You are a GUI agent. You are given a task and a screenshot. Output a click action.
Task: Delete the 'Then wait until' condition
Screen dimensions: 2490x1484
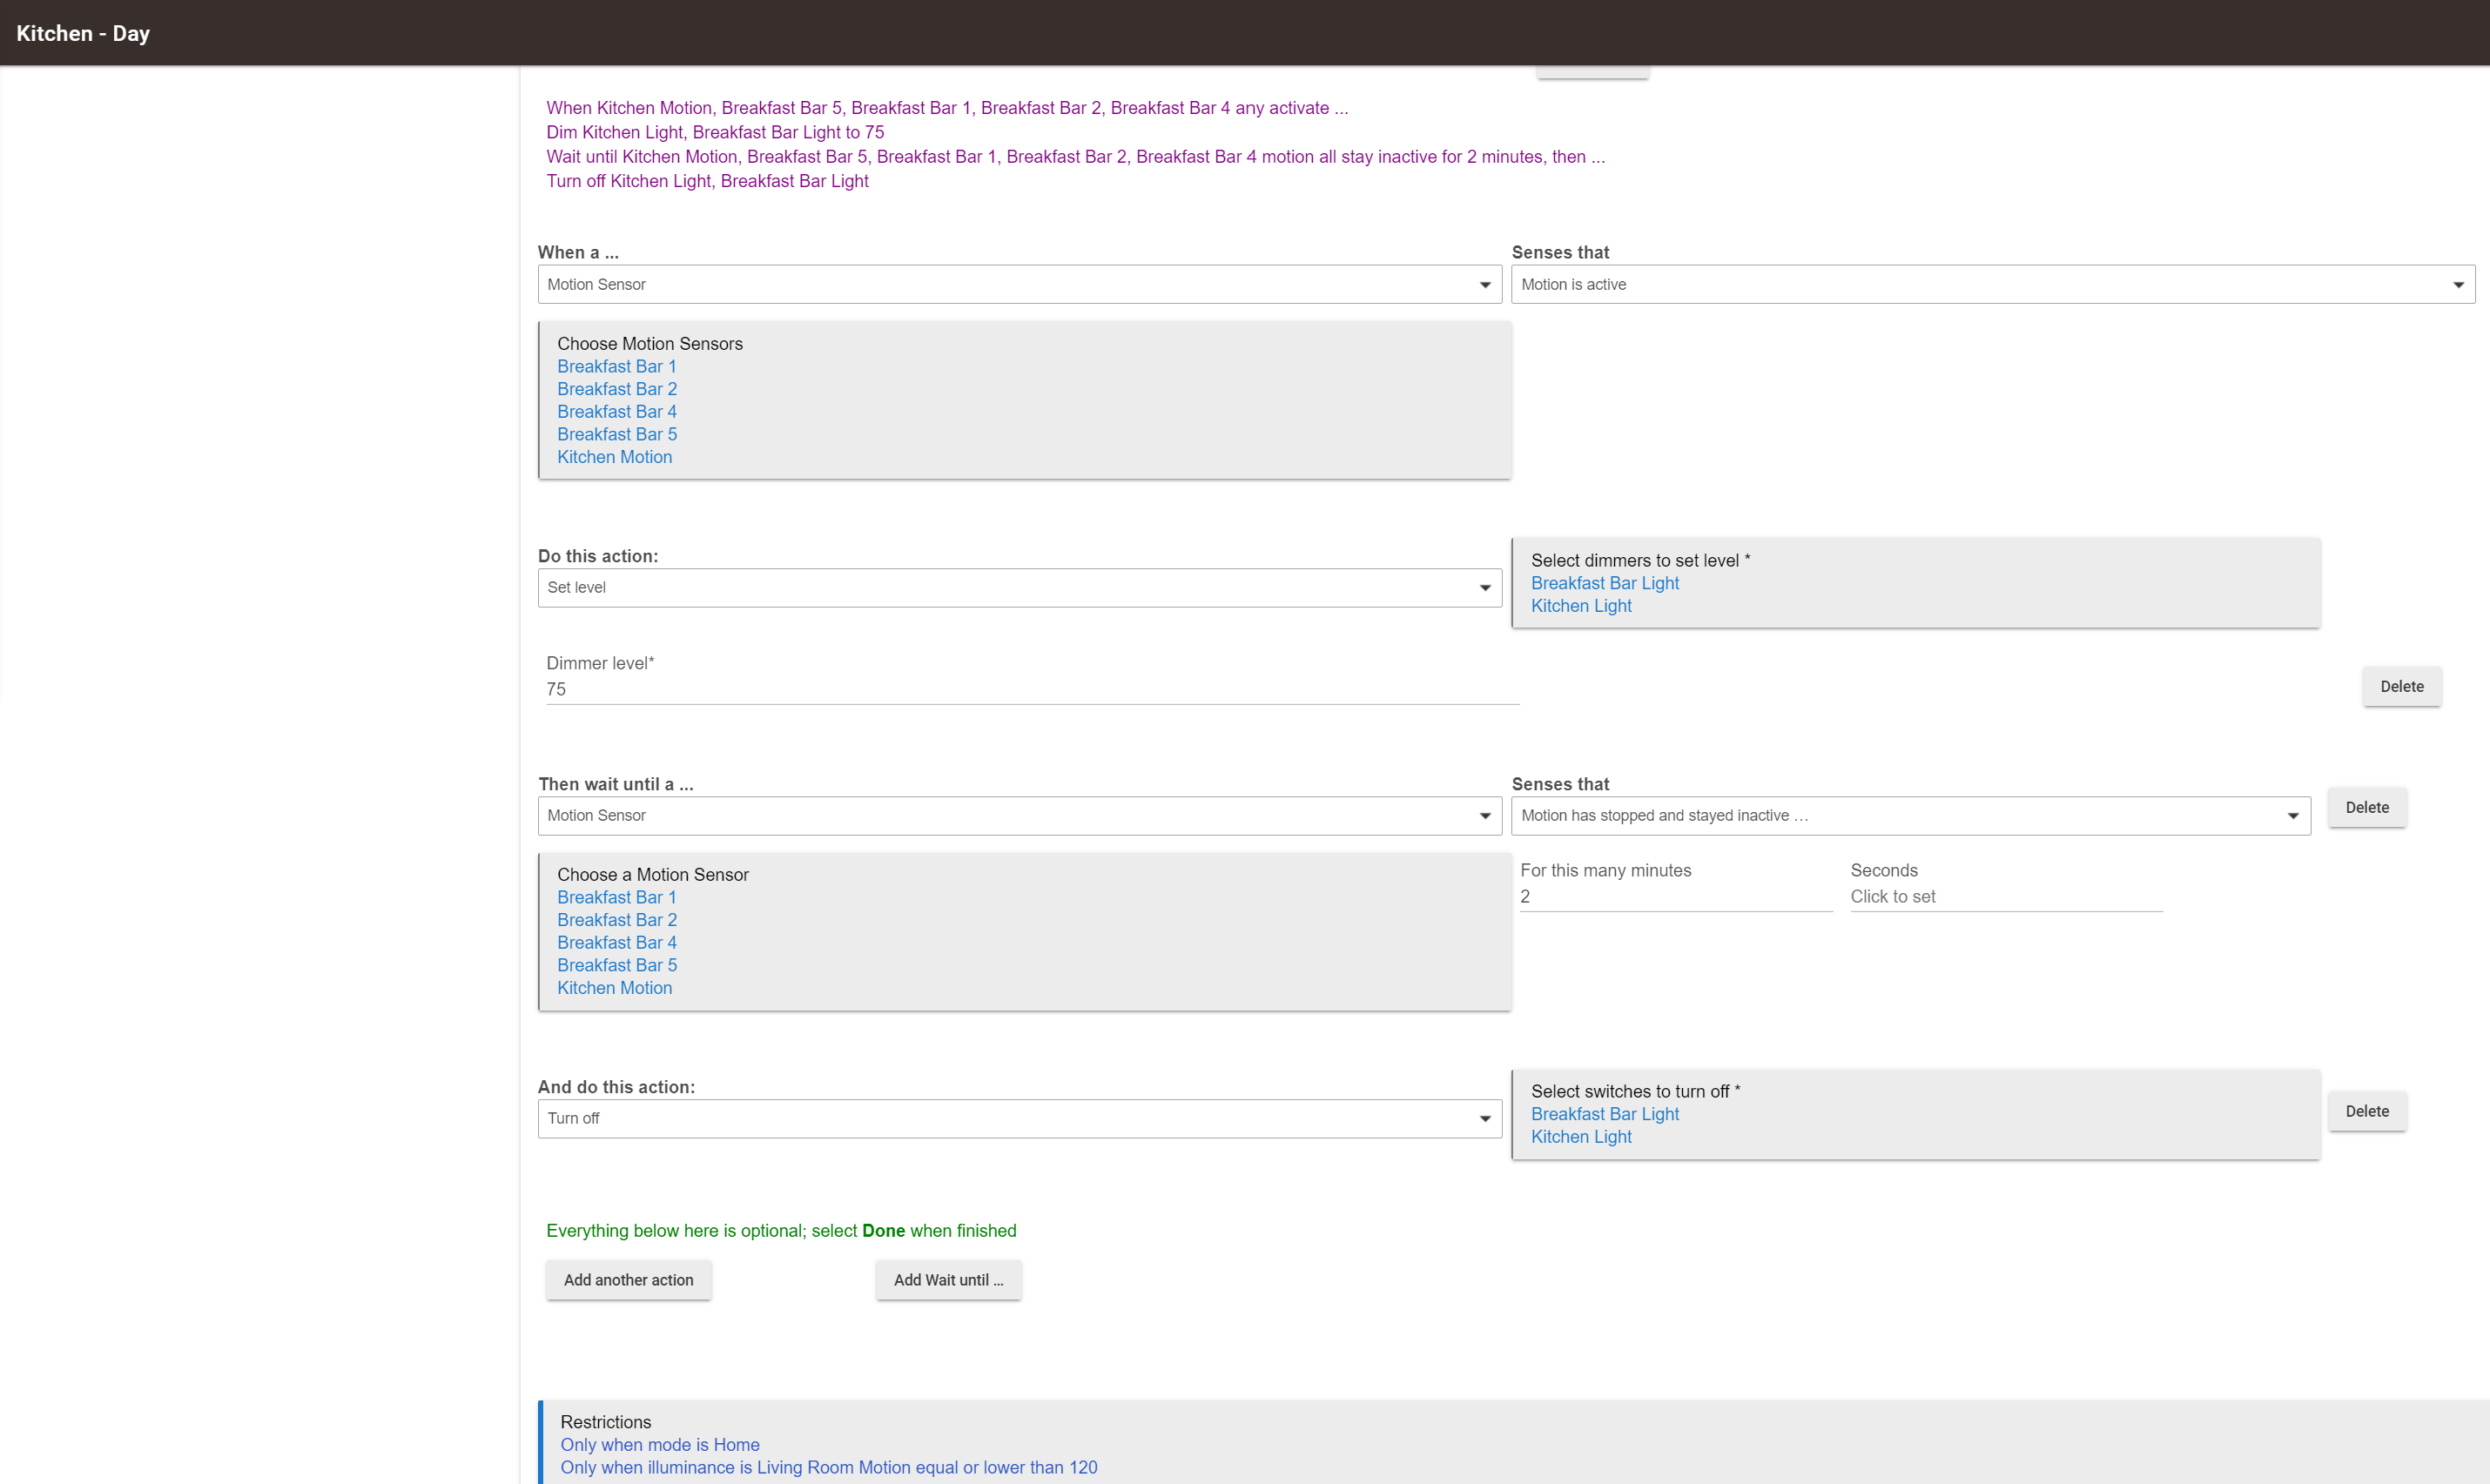2366,807
